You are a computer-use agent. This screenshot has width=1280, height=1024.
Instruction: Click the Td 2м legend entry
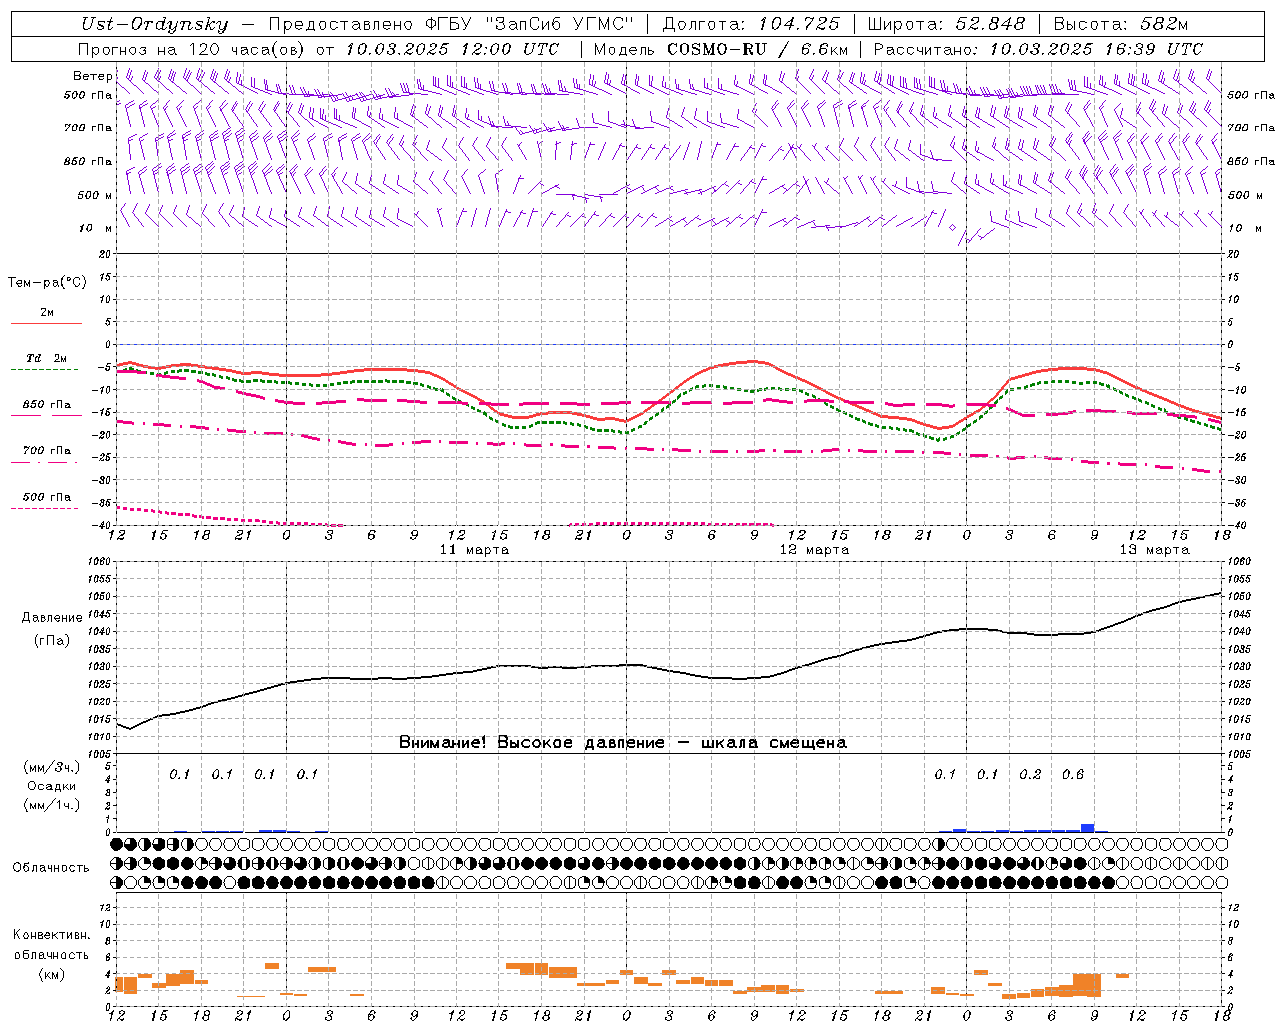(46, 358)
